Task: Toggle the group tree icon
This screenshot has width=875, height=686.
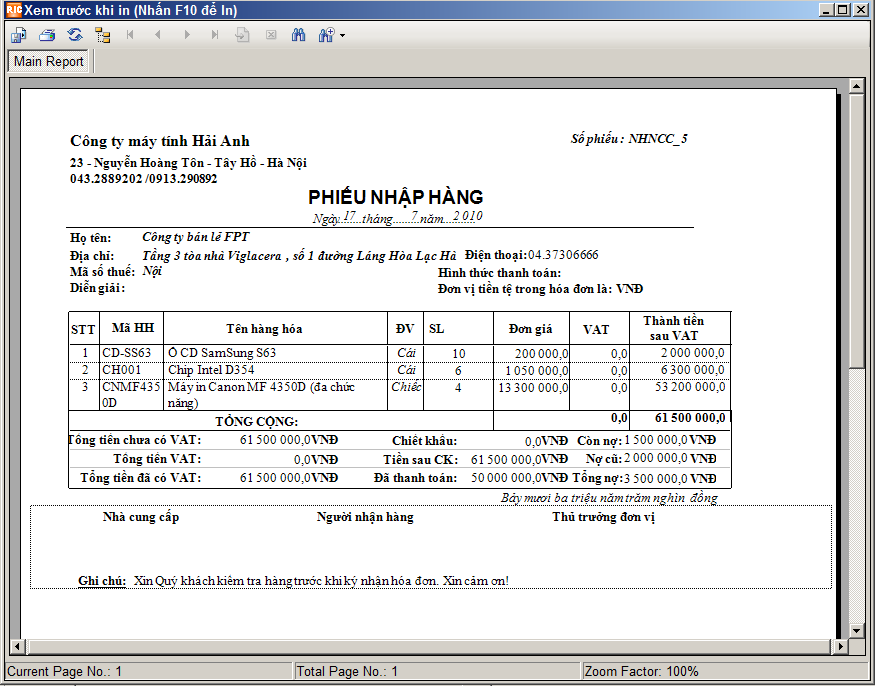Action: pyautogui.click(x=103, y=35)
